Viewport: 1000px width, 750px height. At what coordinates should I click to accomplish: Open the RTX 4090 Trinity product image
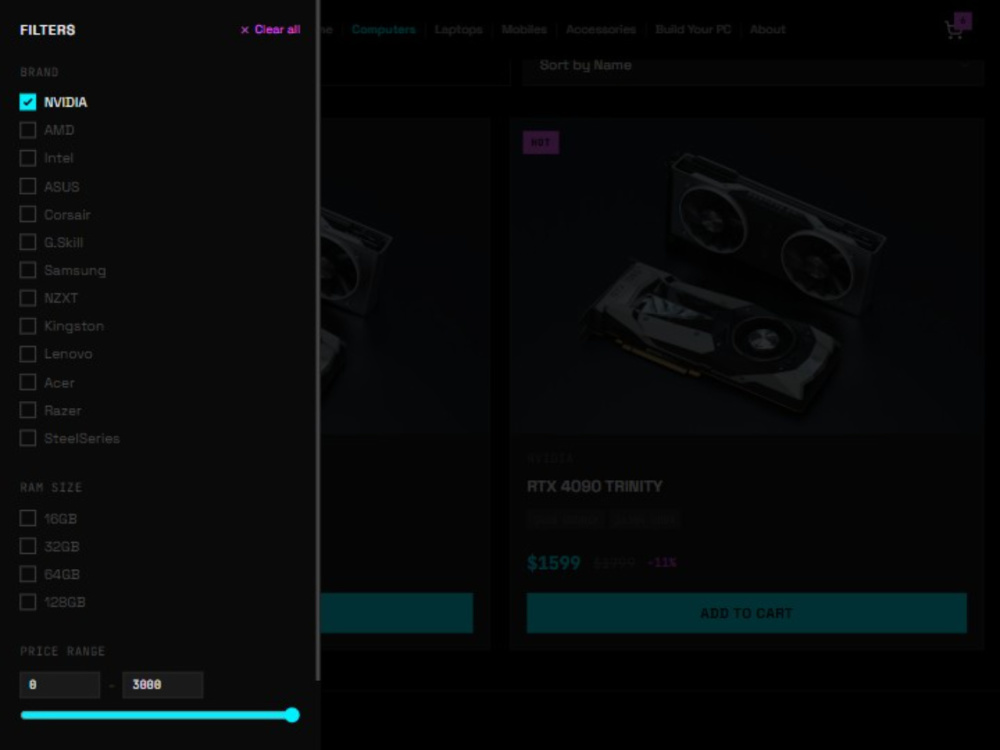746,277
